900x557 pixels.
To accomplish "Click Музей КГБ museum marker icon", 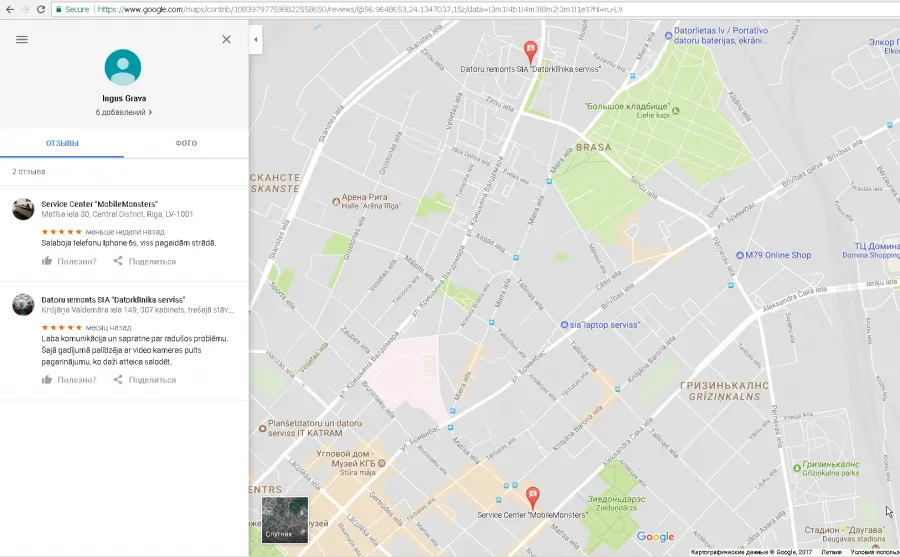I will [382, 463].
